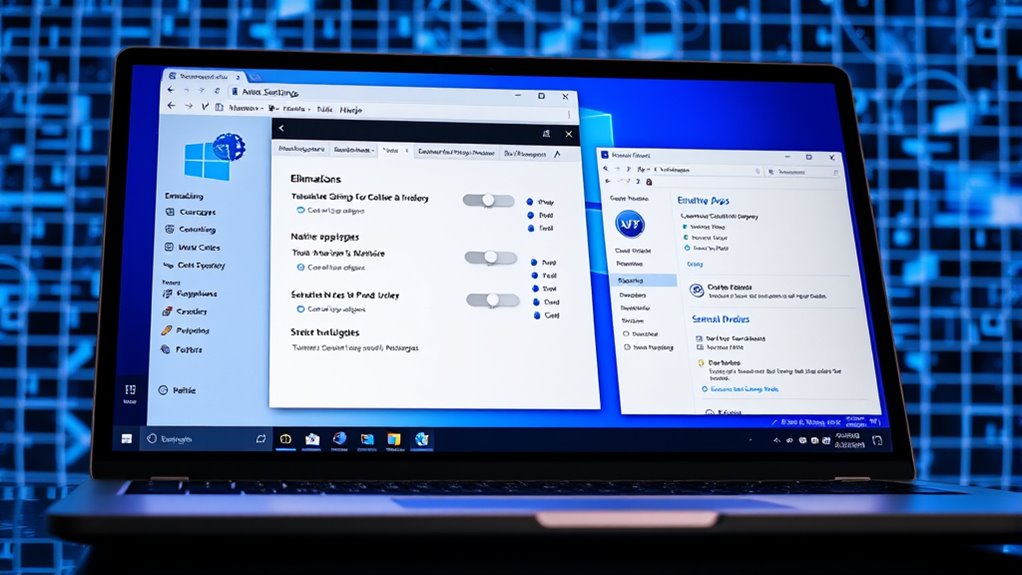Viewport: 1022px width, 575px height.
Task: Toggle the first switch under the top heading
Action: coord(488,200)
